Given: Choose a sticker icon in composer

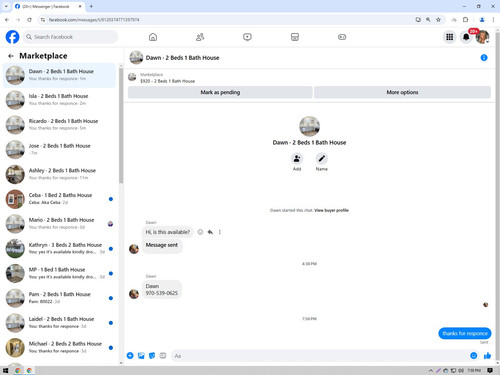Looking at the screenshot, I should tap(152, 356).
